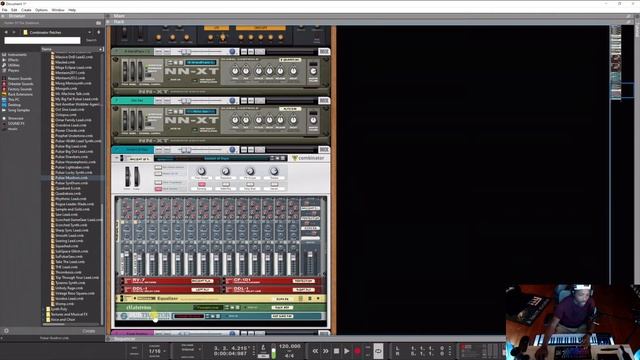Viewport: 640px width, 360px height.
Task: Open Song Samples location
Action: [x=16, y=110]
